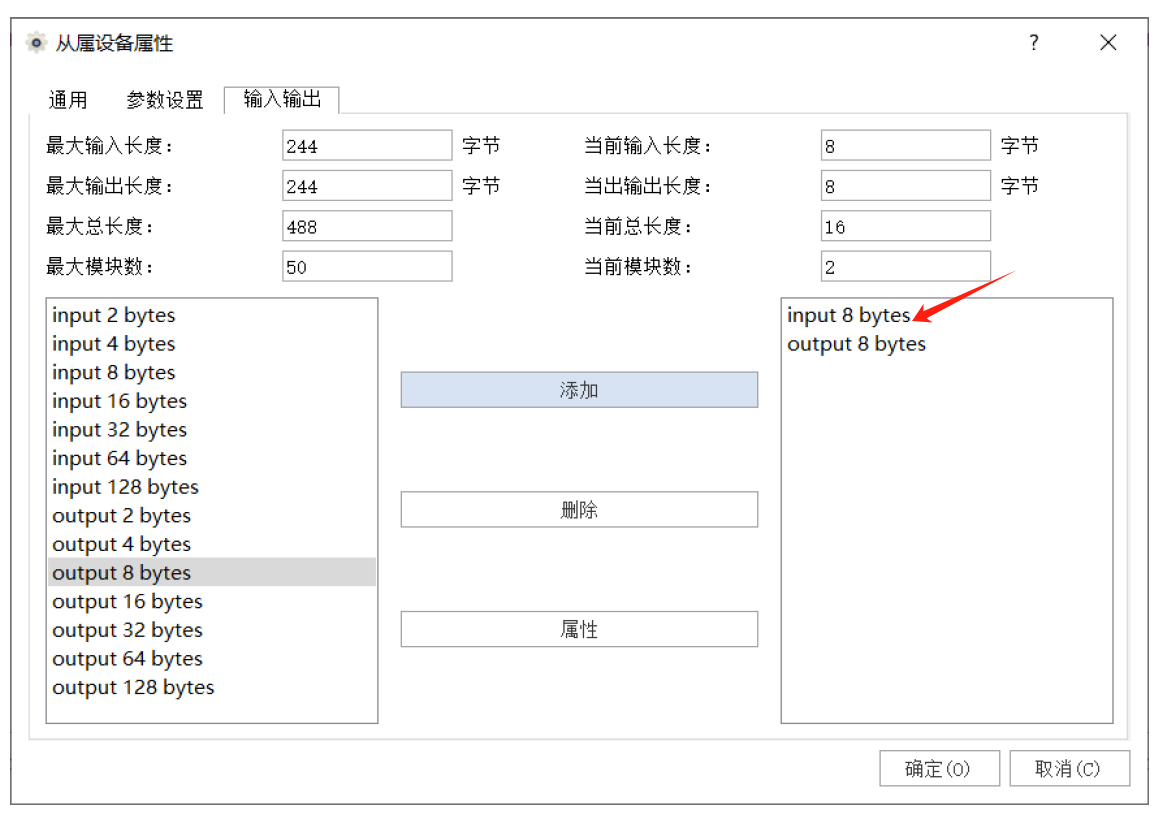1168x823 pixels.
Task: Click the 当出输出长度 field showing 8
Action: [x=906, y=185]
